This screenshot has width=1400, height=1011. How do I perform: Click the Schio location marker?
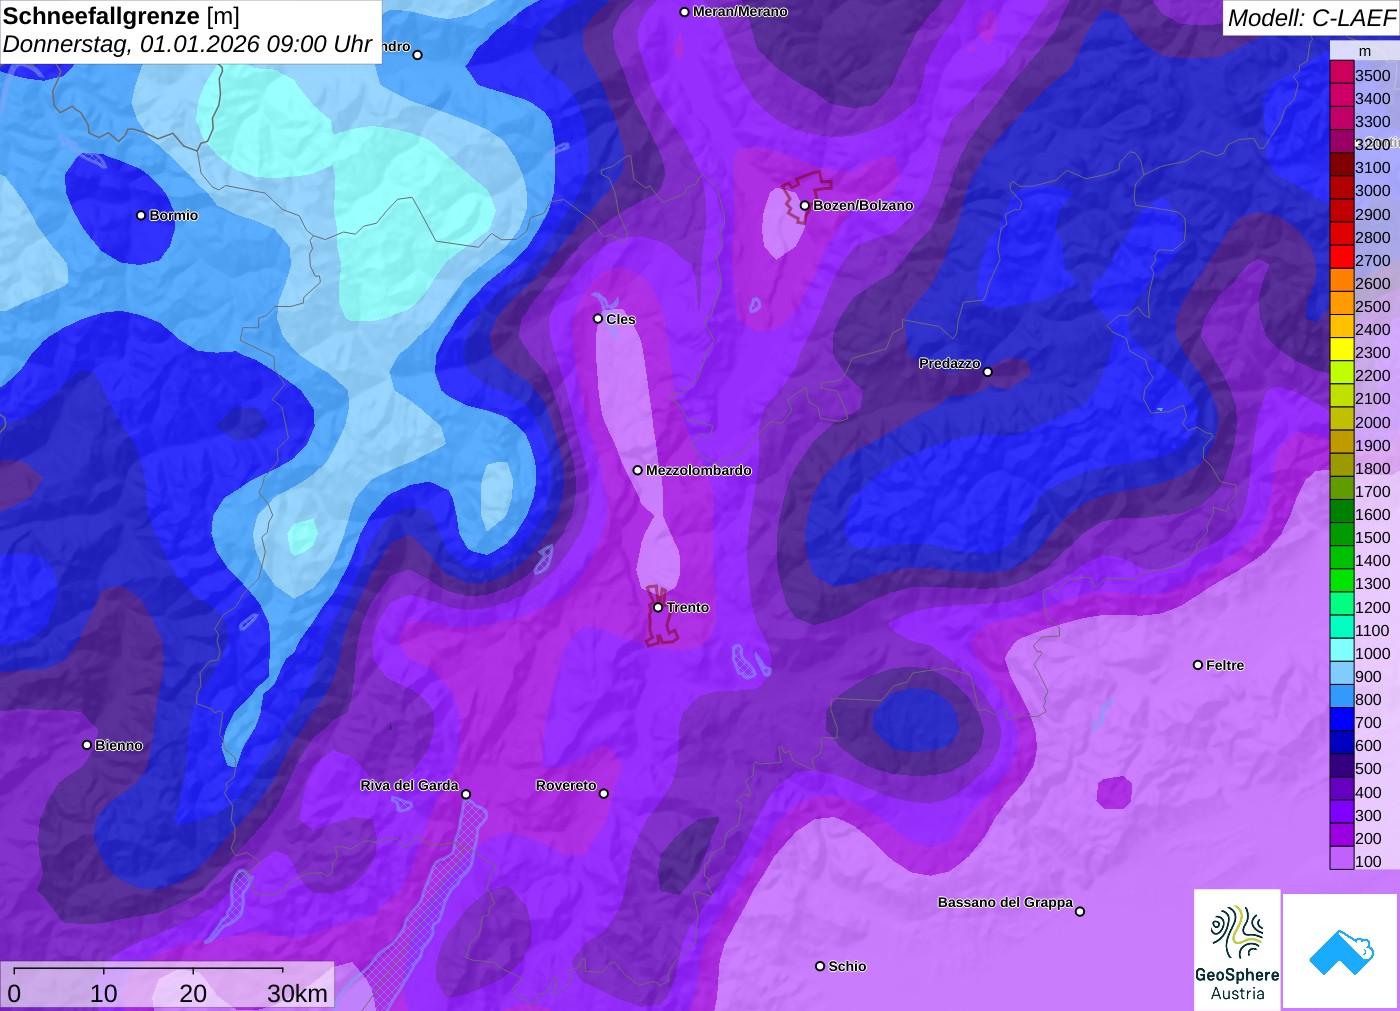[x=820, y=966]
